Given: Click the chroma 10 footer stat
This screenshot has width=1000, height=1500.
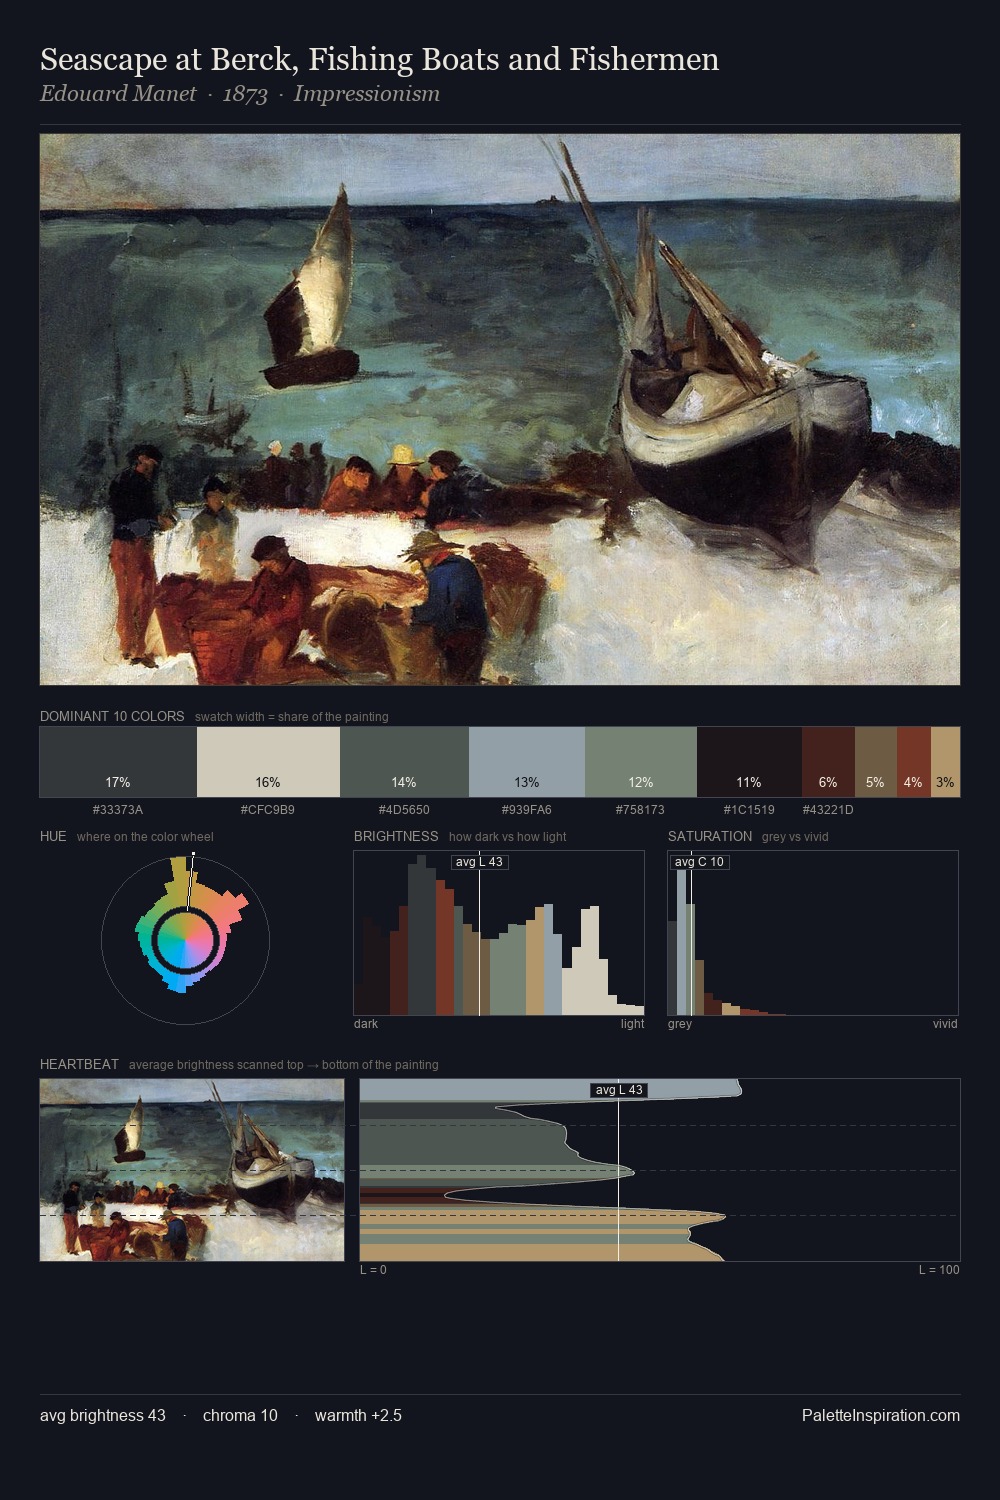Looking at the screenshot, I should (240, 1415).
